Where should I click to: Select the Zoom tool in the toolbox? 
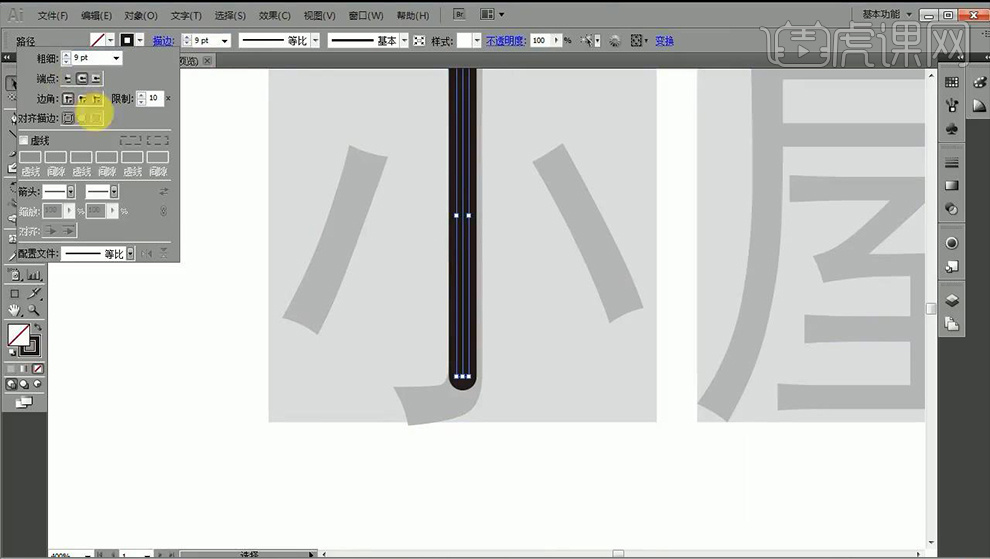click(x=35, y=311)
